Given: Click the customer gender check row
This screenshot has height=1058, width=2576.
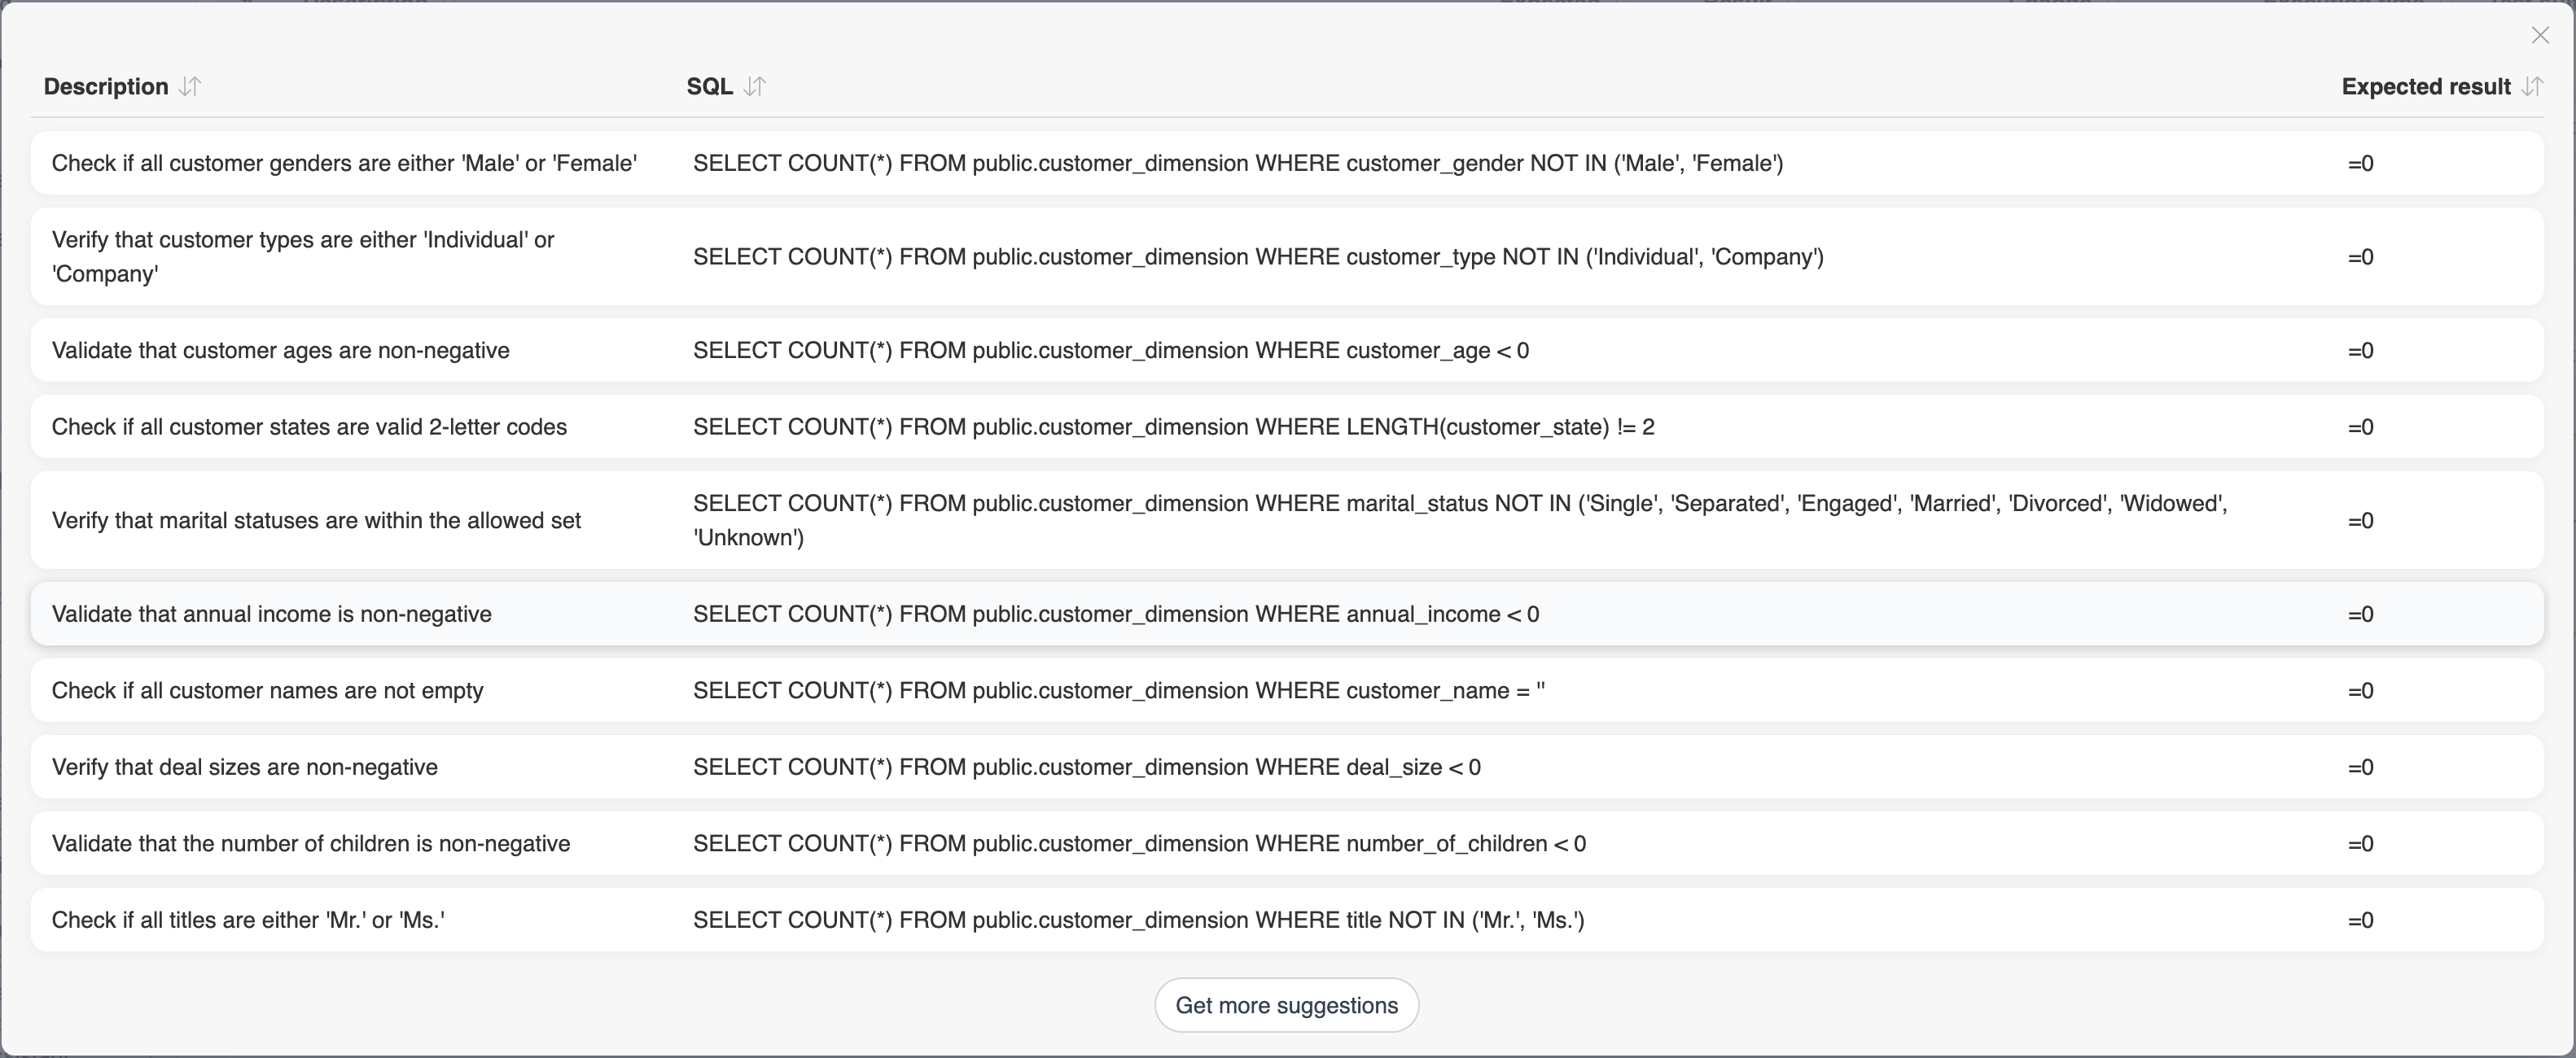Looking at the screenshot, I should [x=1288, y=163].
